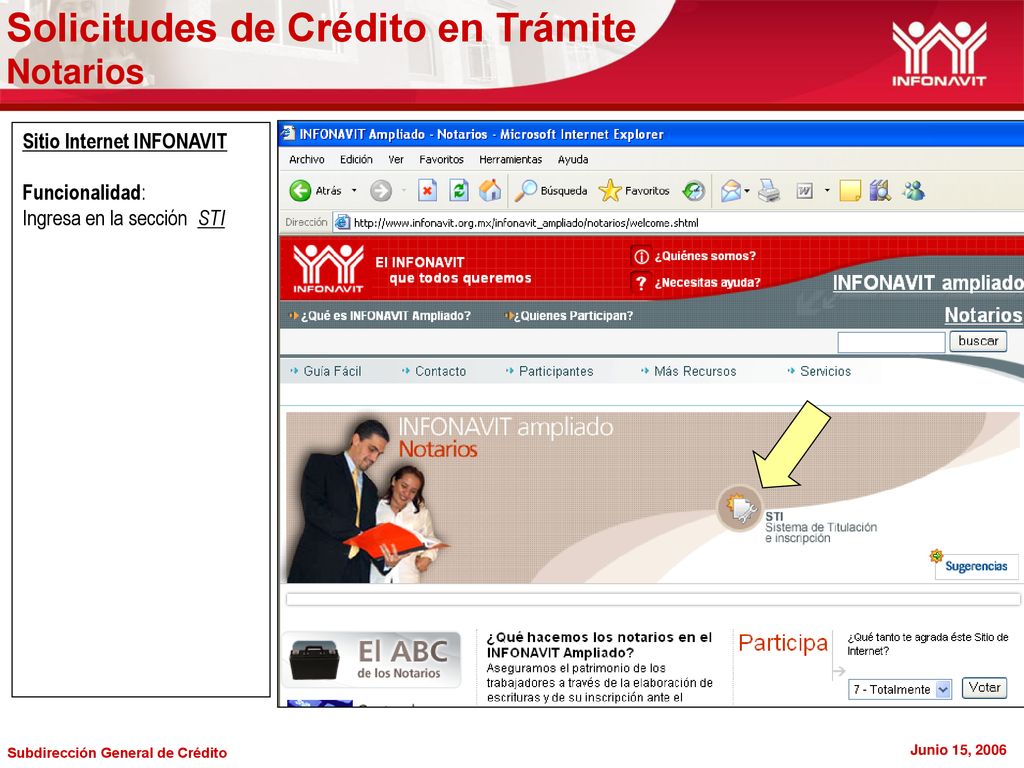The image size is (1024, 768).
Task: Click the History clock icon
Action: (x=694, y=191)
